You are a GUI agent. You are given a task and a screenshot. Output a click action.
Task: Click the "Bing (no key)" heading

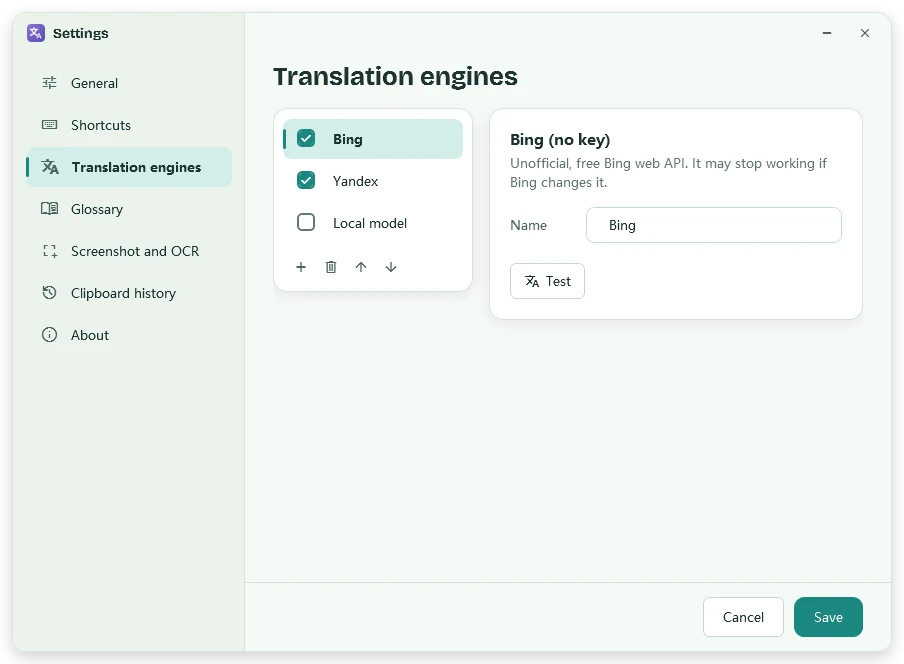(560, 140)
